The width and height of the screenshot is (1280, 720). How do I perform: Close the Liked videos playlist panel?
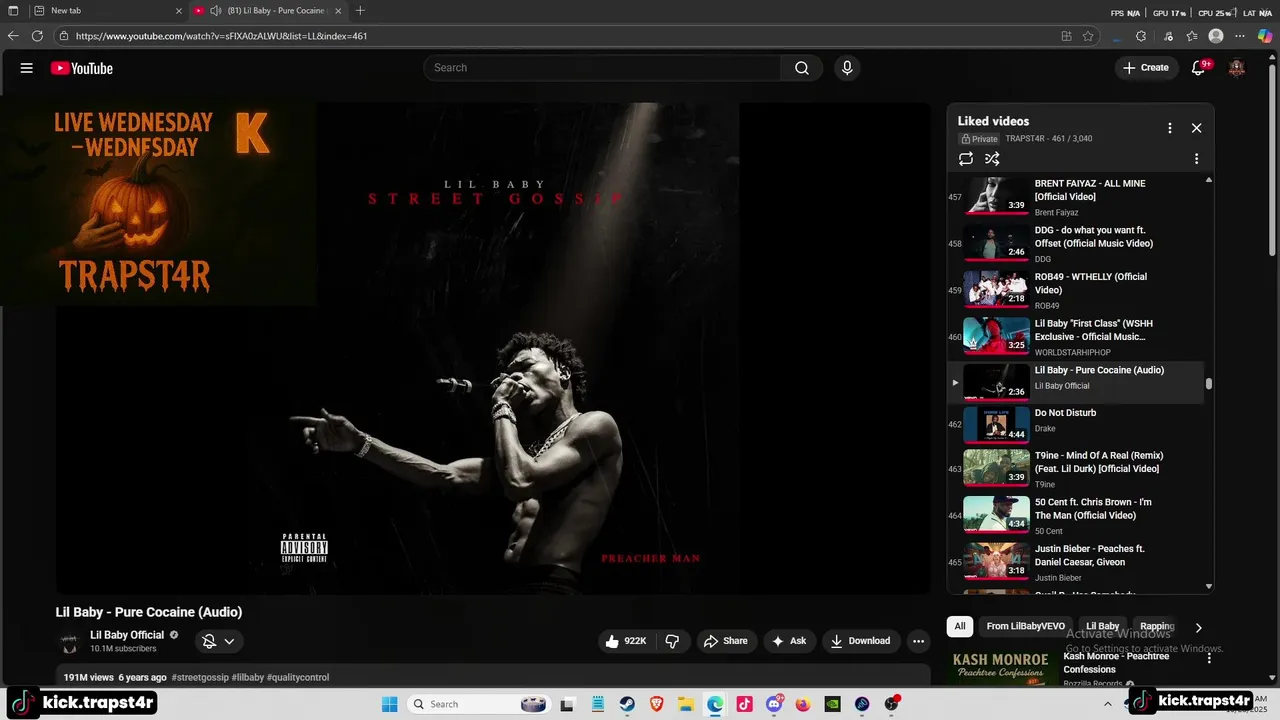click(1196, 128)
